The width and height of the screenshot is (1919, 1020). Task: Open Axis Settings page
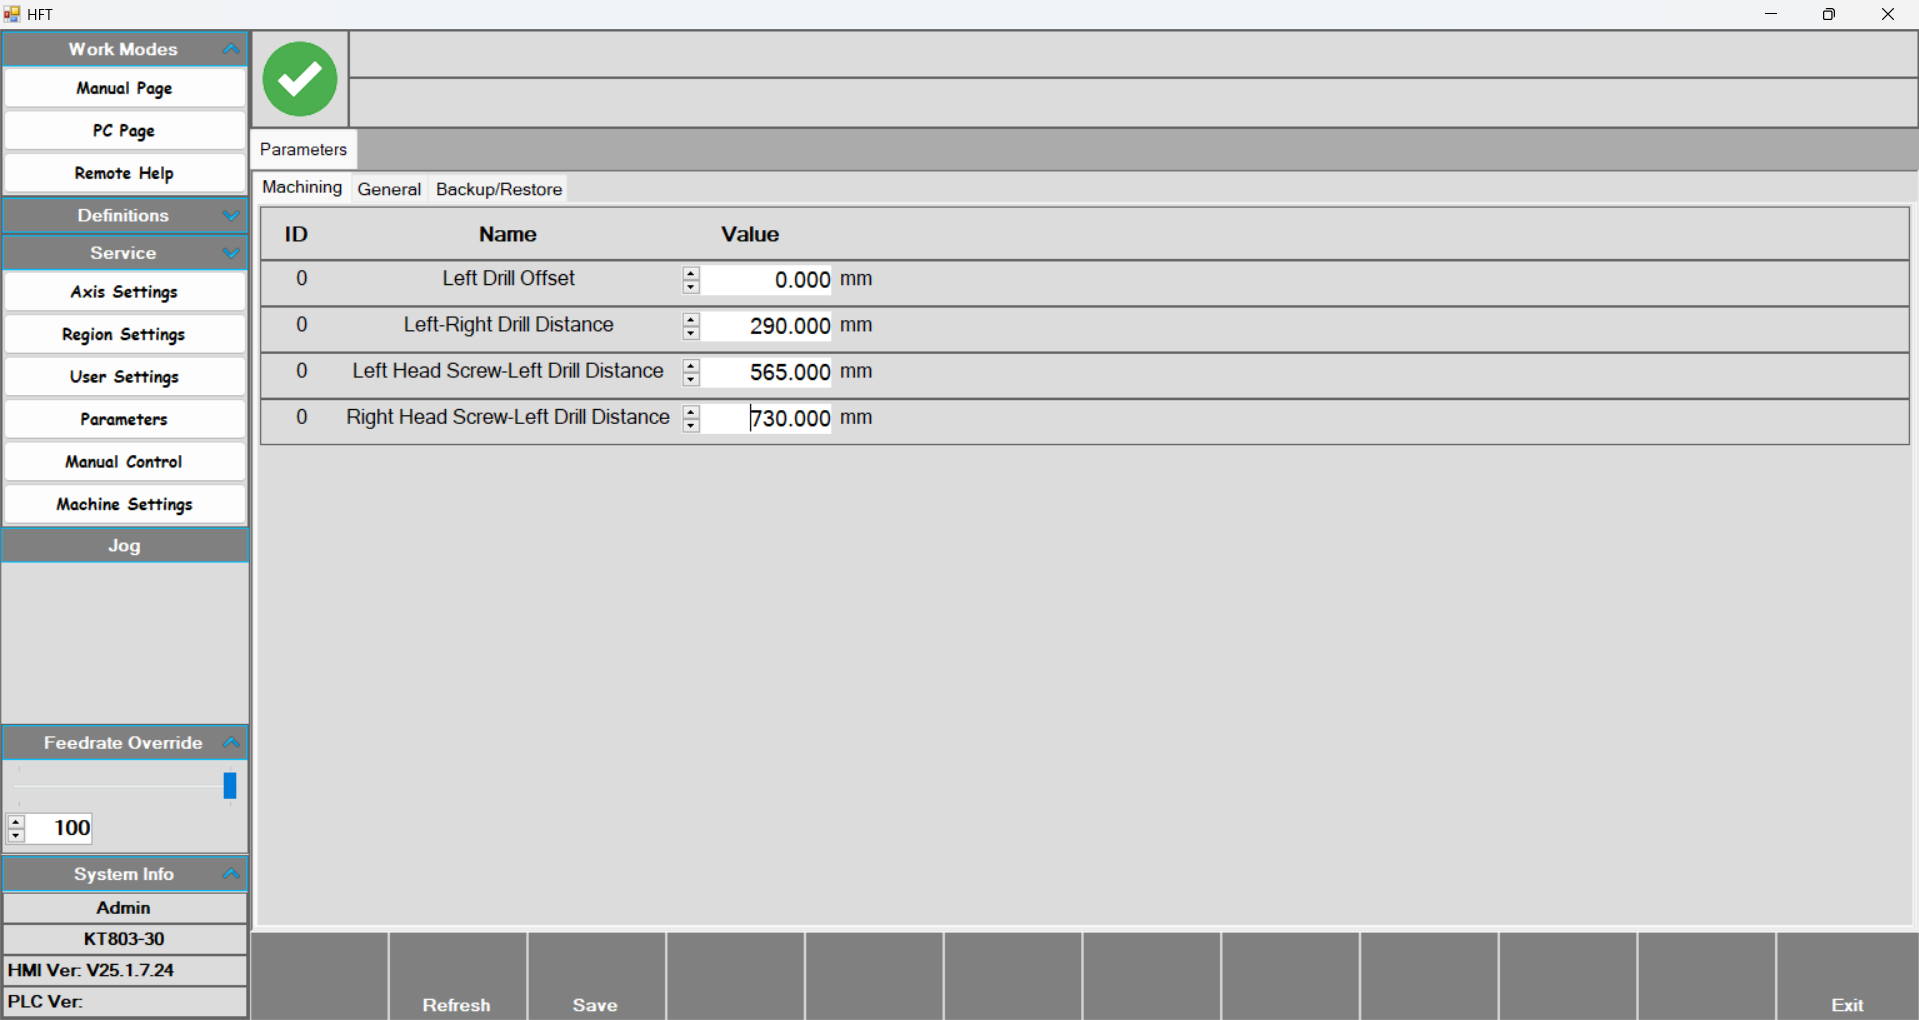[x=124, y=292]
